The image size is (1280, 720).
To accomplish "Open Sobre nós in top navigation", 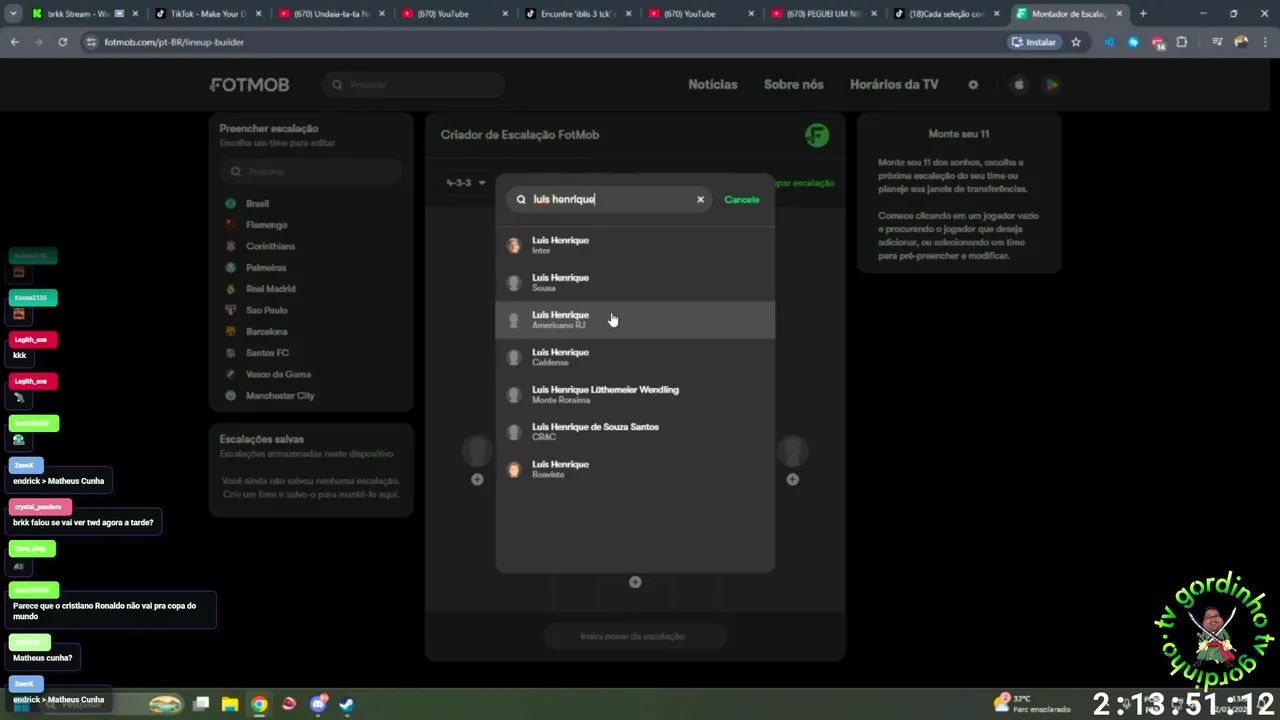I will point(794,85).
